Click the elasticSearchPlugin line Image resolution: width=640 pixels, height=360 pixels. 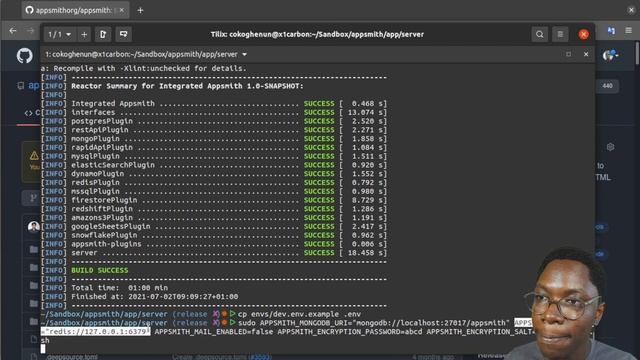[213, 165]
